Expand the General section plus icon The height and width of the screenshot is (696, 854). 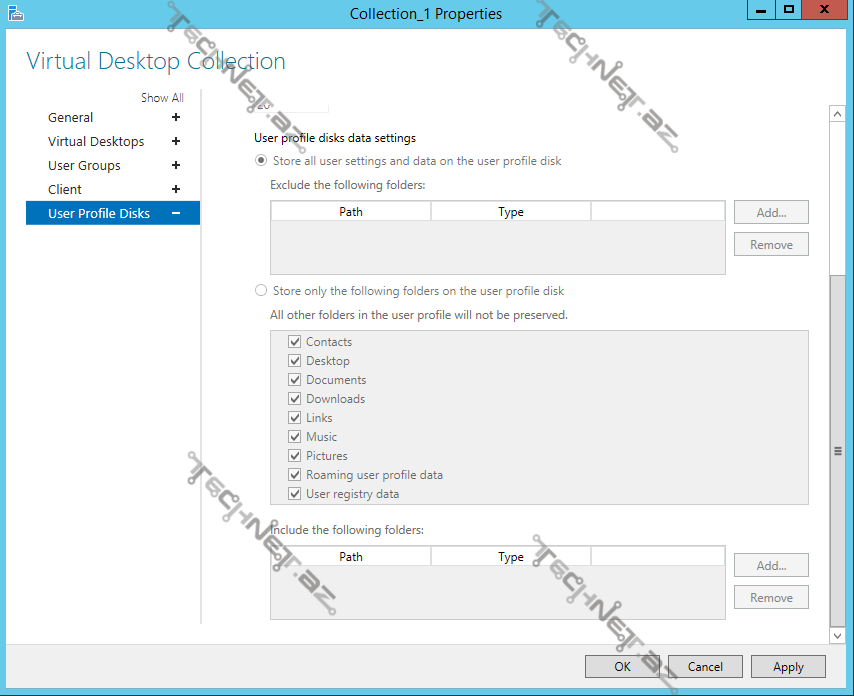(176, 117)
